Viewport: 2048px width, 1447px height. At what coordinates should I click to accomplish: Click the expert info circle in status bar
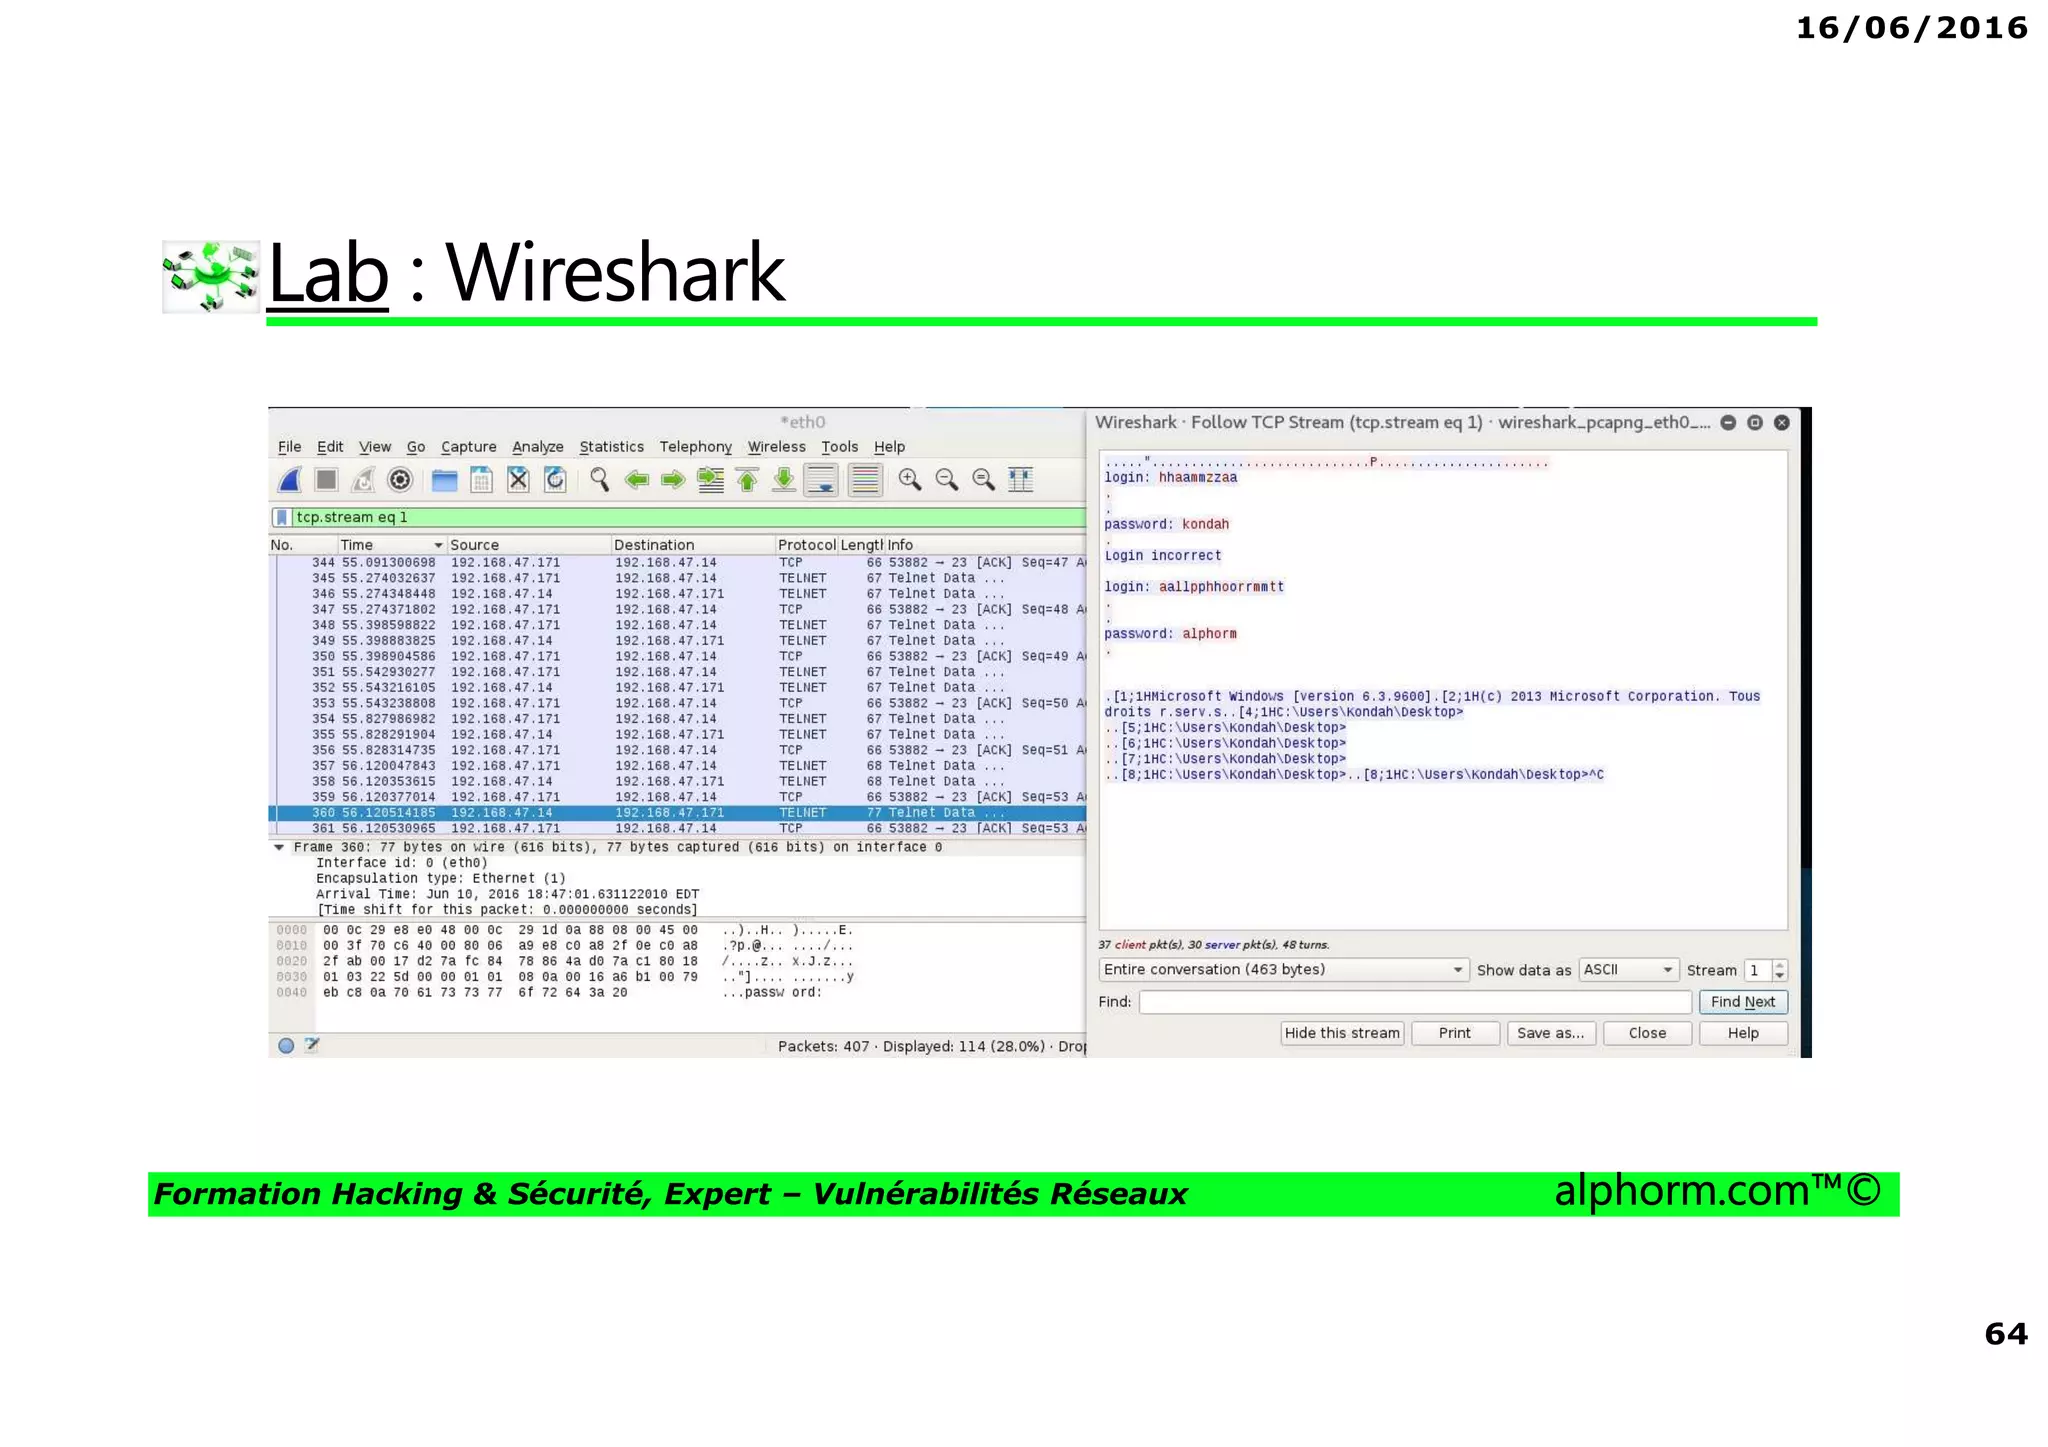tap(286, 1045)
